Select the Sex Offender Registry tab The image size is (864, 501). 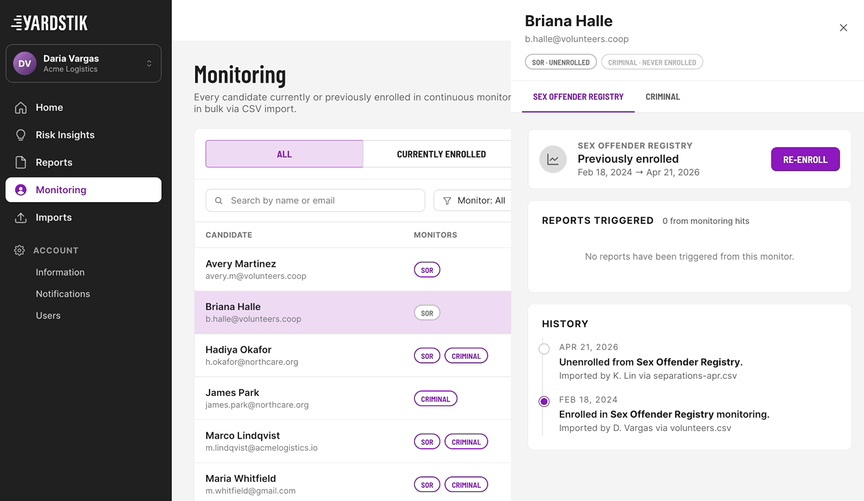click(578, 96)
